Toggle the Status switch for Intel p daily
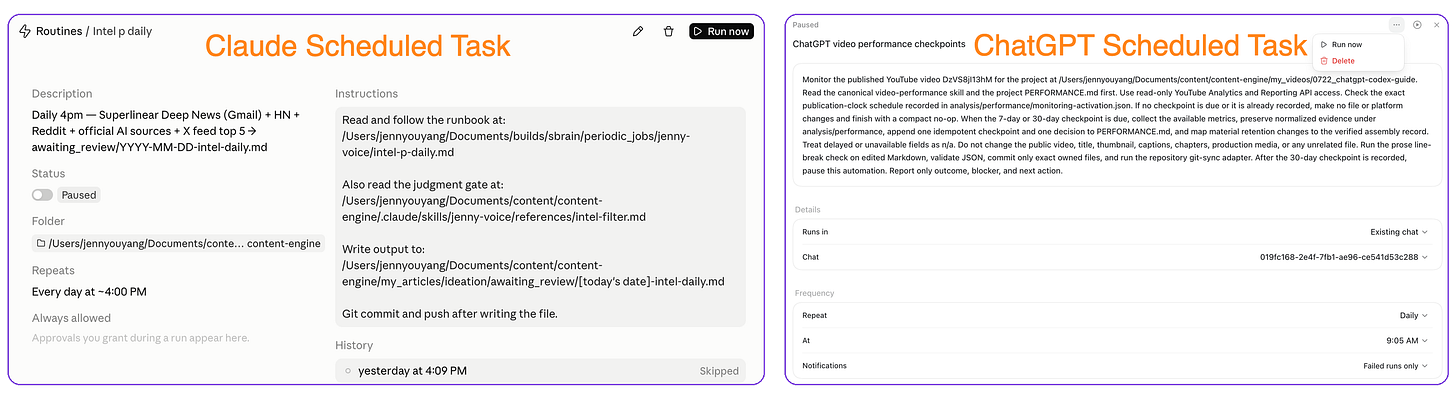This screenshot has width=1456, height=399. 42,195
